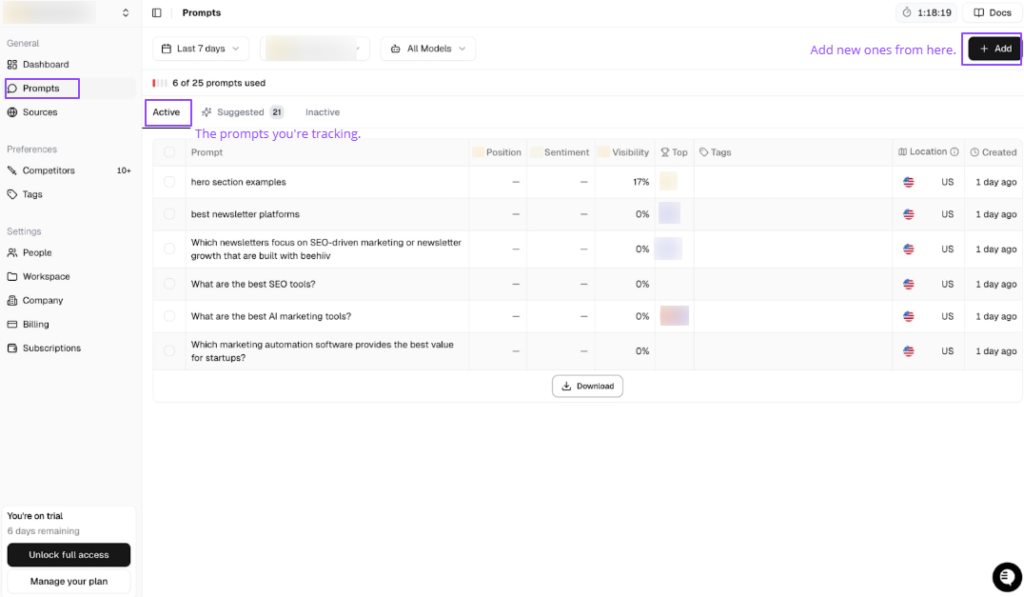This screenshot has width=1024, height=597.
Task: Click the Competitors people icon
Action: point(12,171)
